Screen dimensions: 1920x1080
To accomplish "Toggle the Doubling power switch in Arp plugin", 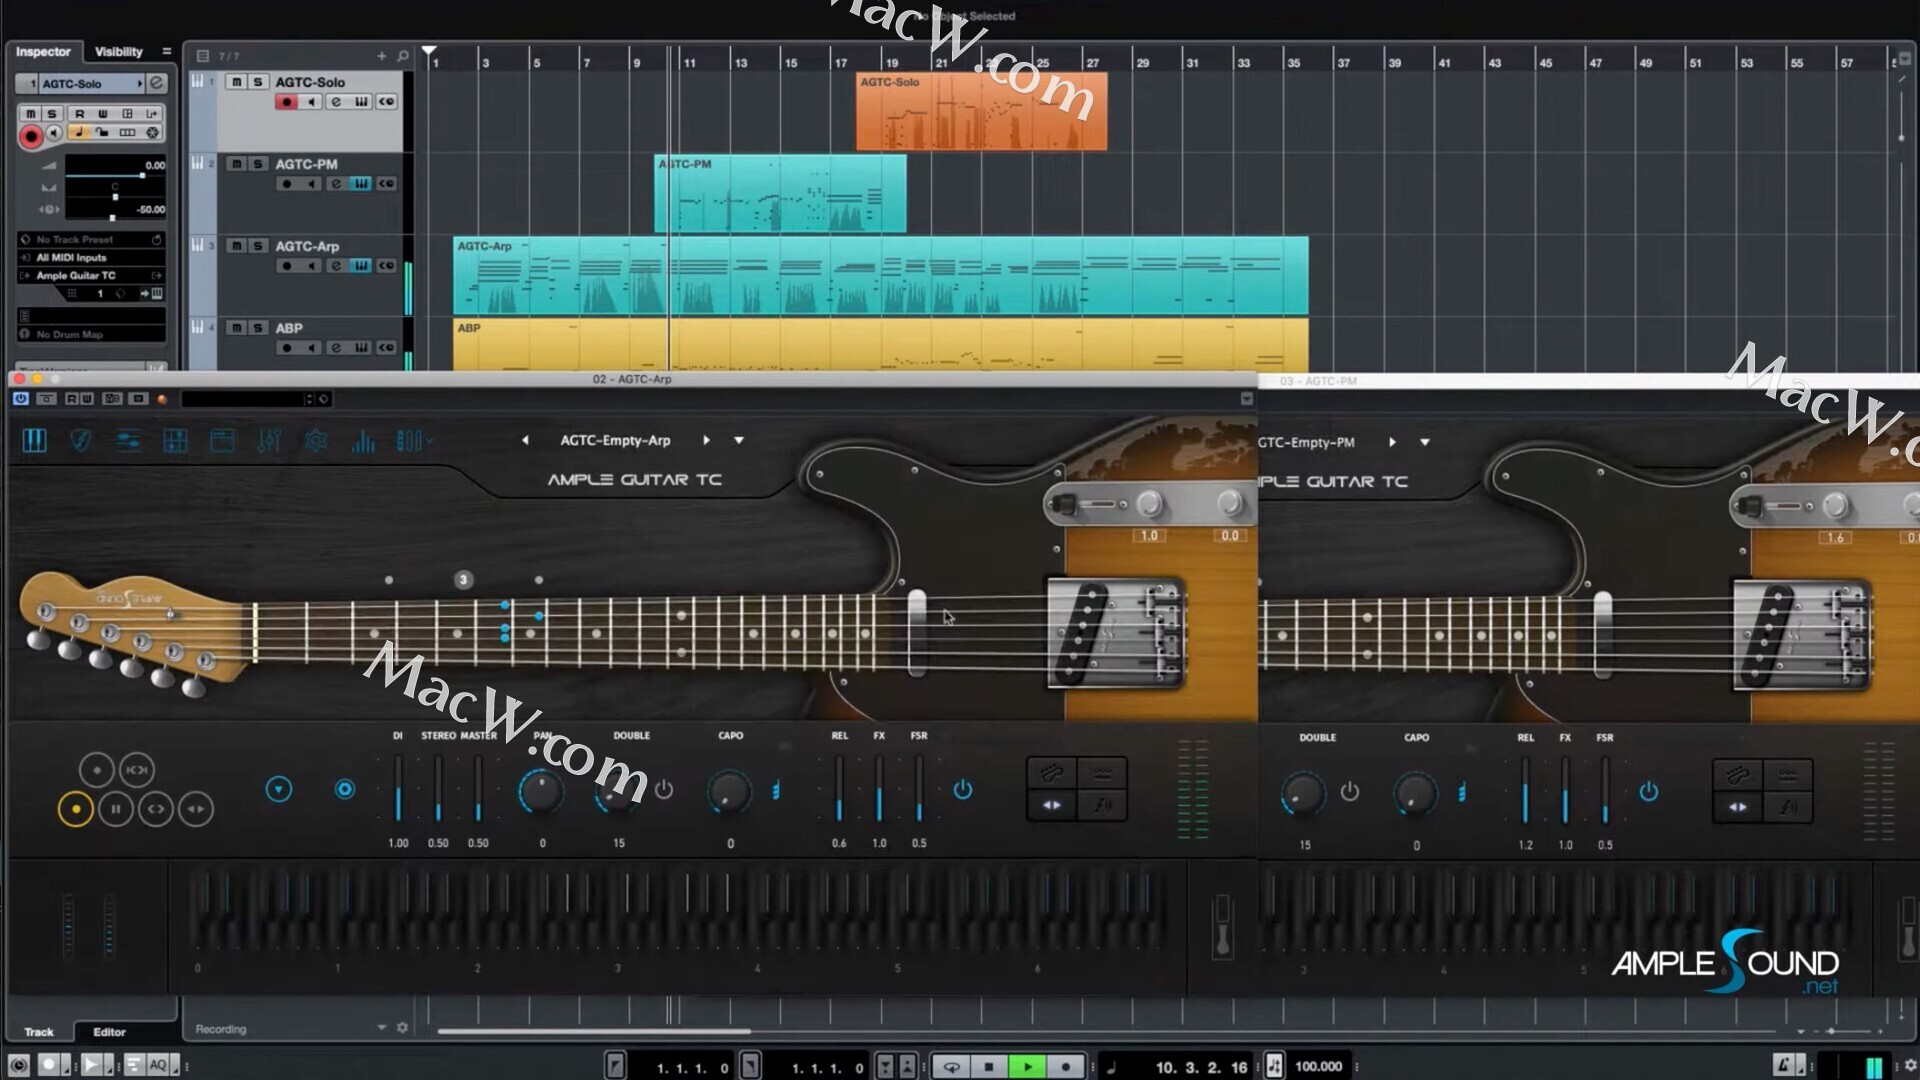I will [x=664, y=790].
